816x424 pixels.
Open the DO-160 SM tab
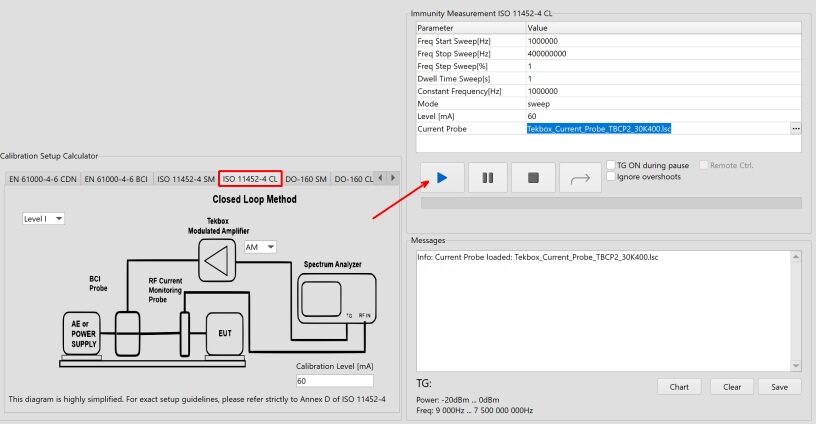[x=306, y=179]
